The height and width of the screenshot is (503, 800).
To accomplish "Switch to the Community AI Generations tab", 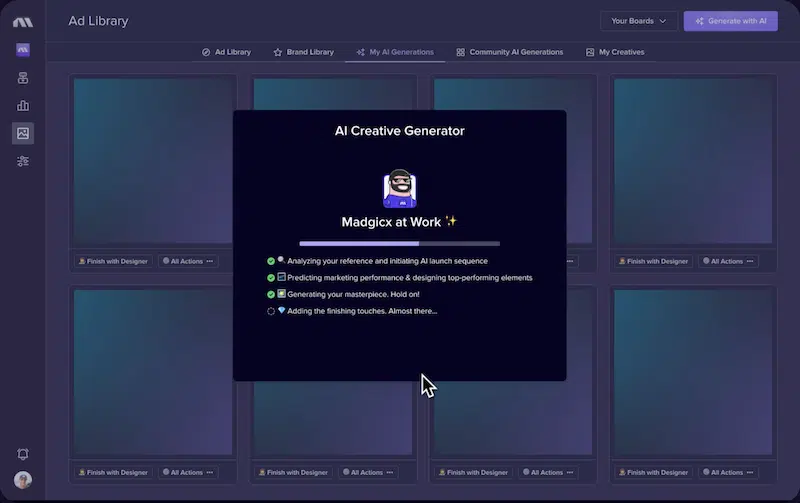I will [x=510, y=52].
